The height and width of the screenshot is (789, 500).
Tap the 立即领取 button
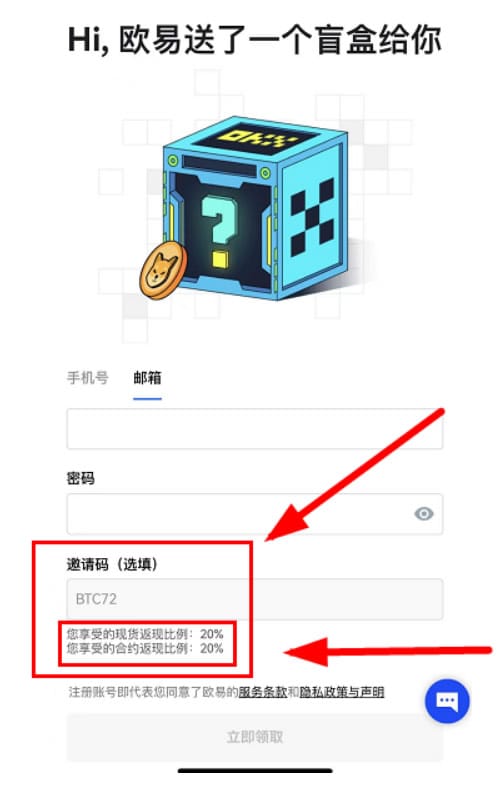tap(255, 737)
